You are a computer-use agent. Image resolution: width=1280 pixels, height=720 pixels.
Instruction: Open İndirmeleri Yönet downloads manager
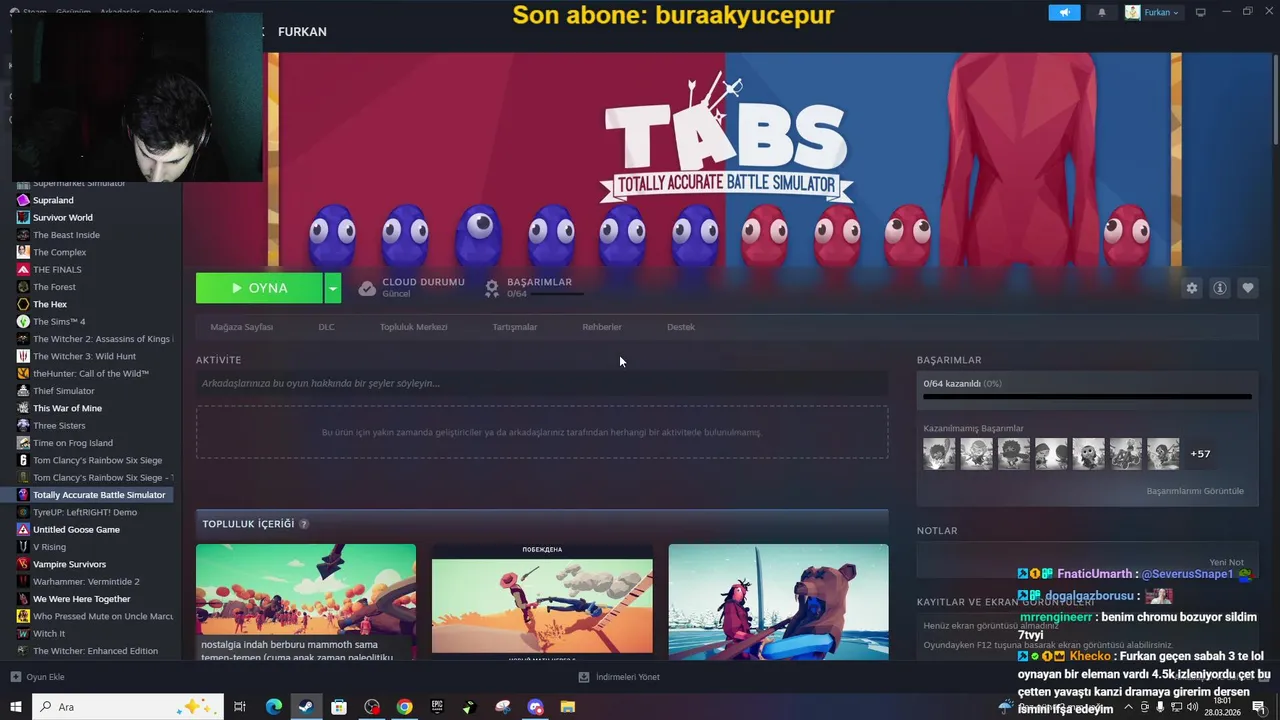619,677
